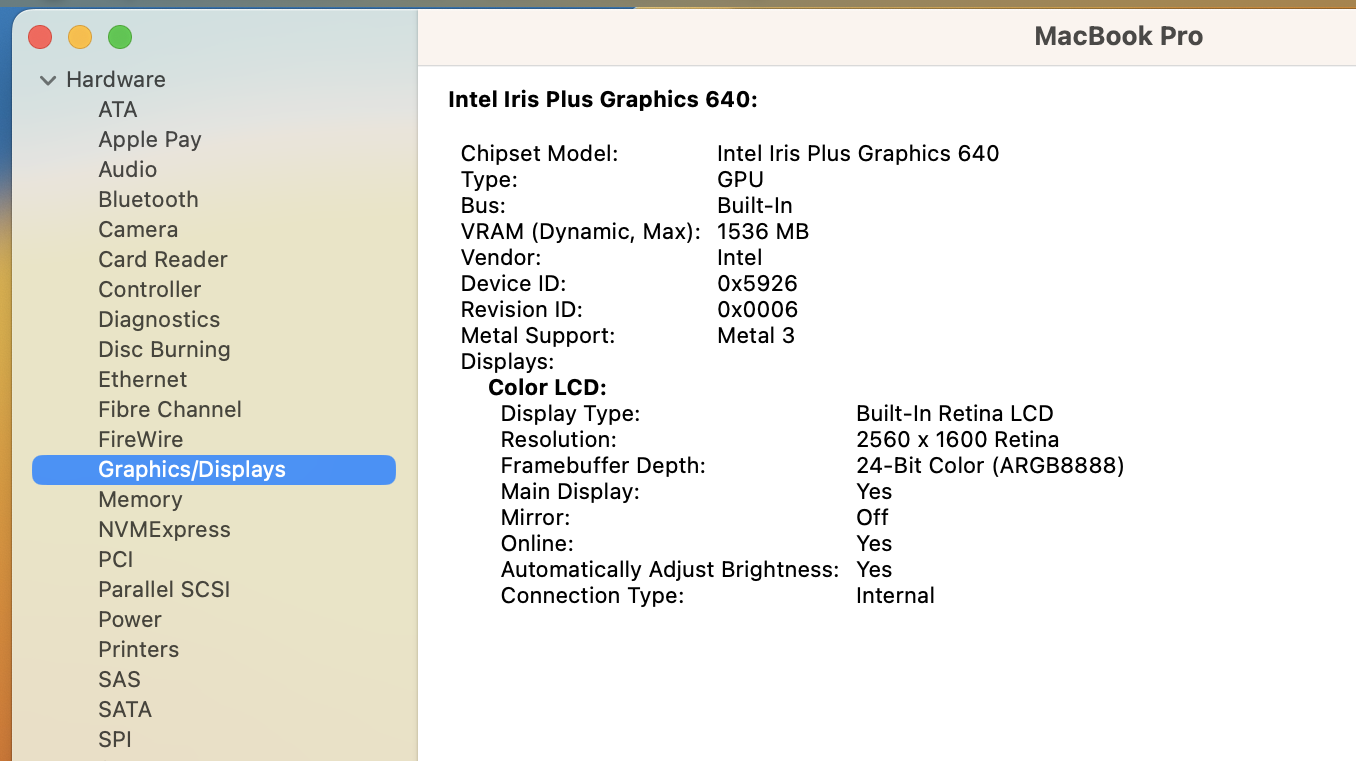Select Diagnostics in the sidebar
Viewport: 1356px width, 761px height.
(159, 320)
